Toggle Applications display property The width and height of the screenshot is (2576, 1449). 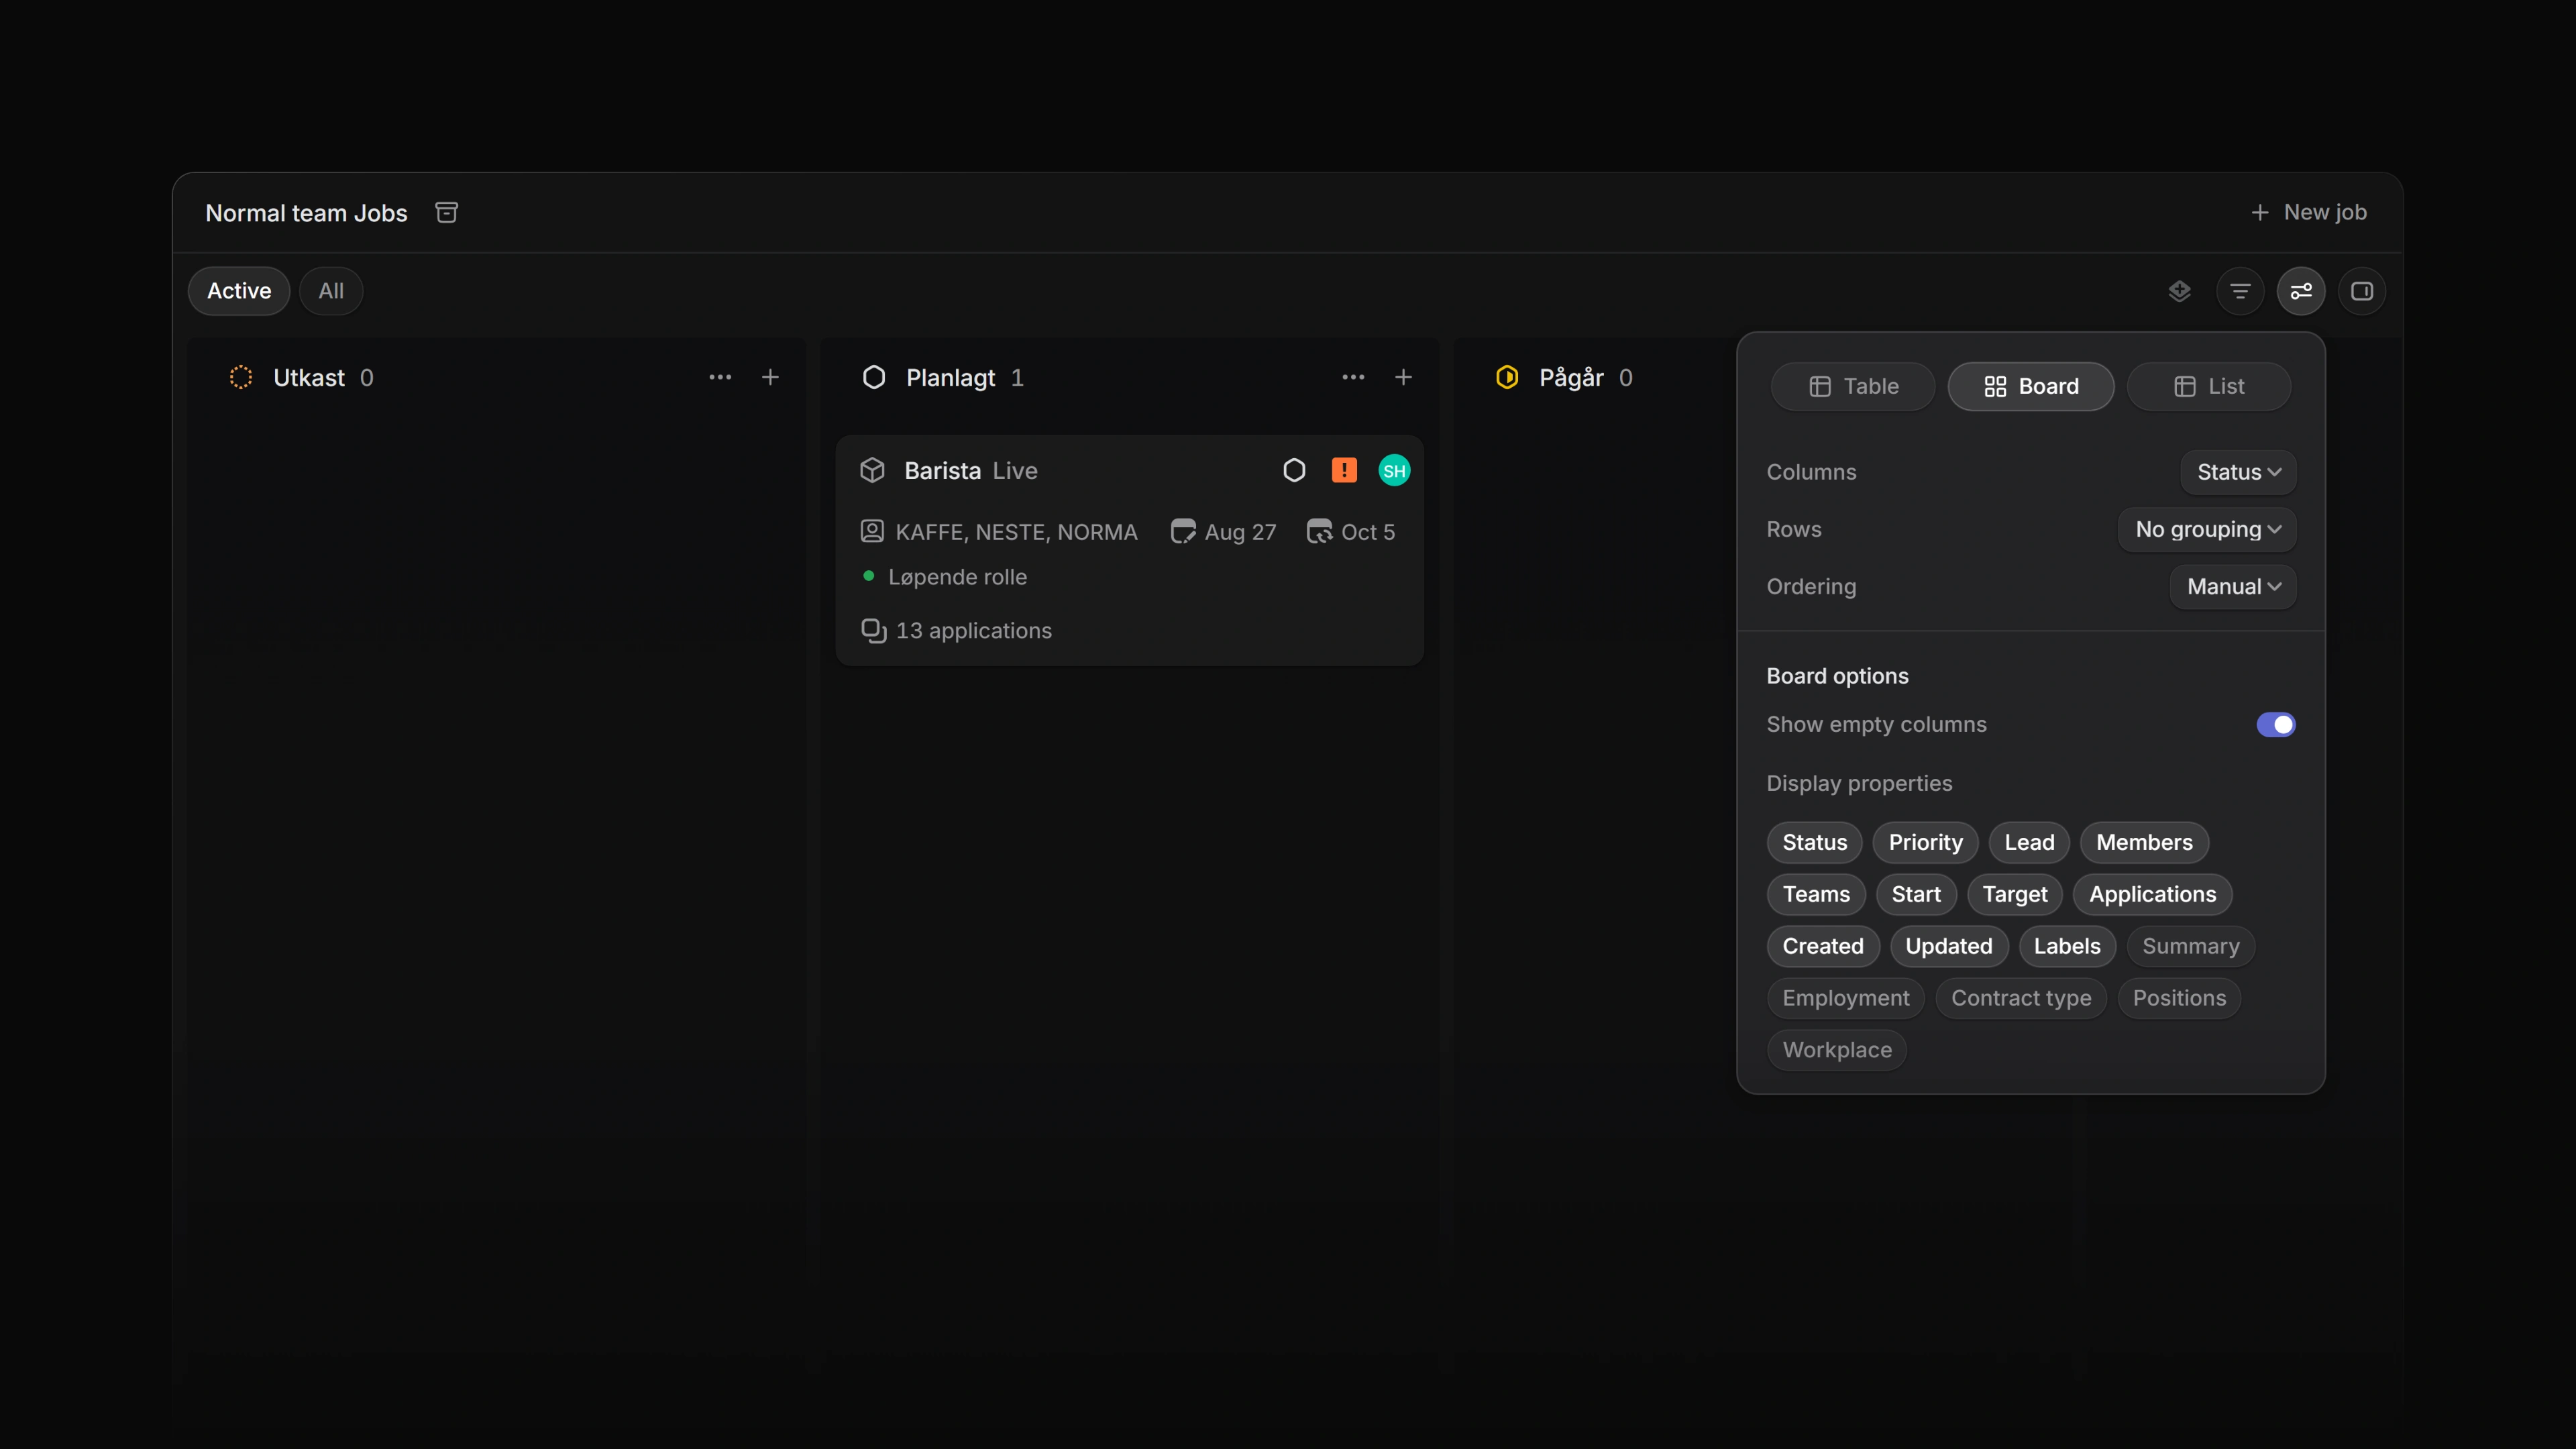[2152, 894]
